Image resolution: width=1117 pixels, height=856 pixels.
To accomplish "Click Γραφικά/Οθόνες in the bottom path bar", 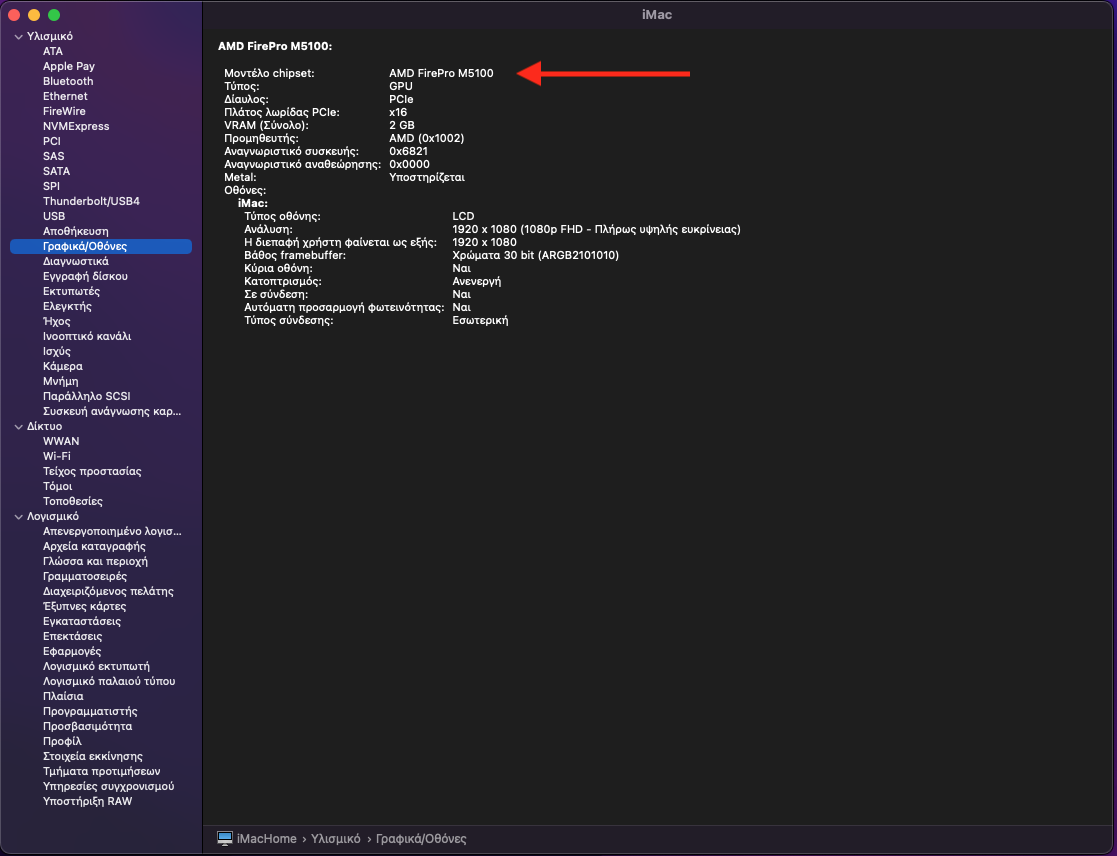I will pos(421,838).
